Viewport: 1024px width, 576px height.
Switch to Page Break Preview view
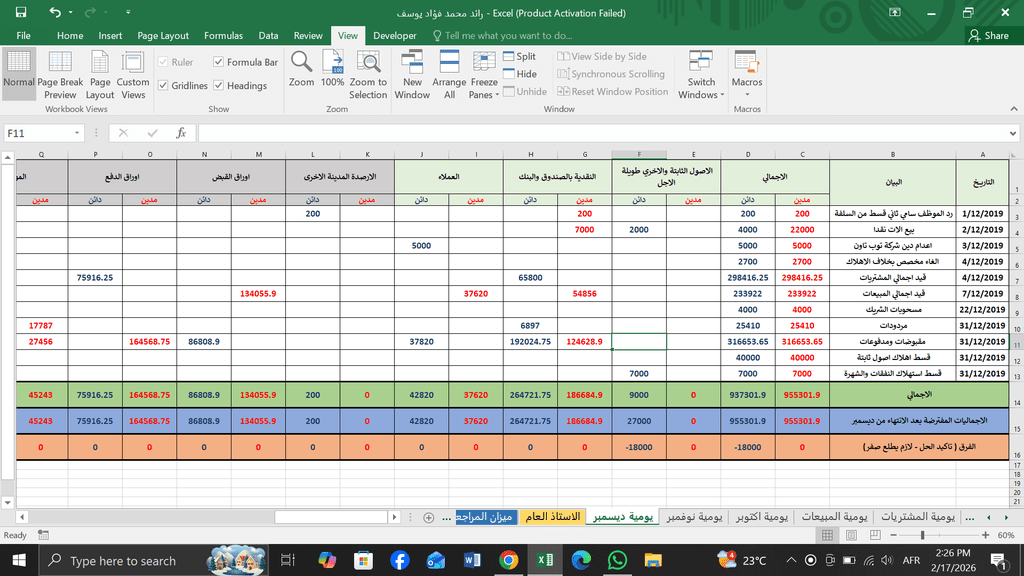[60, 74]
